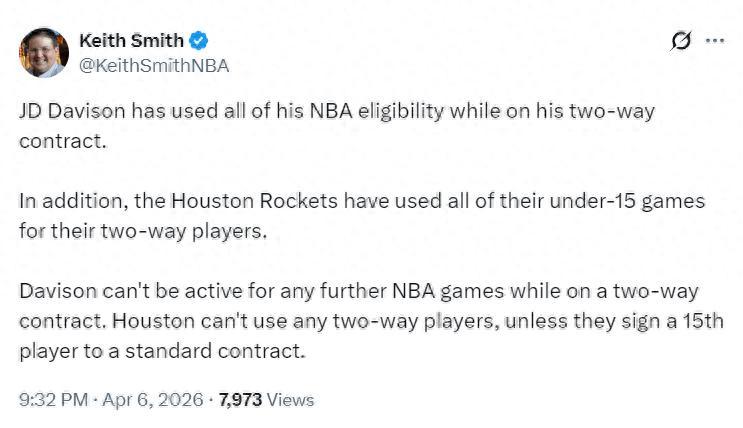Click the Grok slash-circle icon
Image resolution: width=743 pixels, height=428 pixels.
681,41
